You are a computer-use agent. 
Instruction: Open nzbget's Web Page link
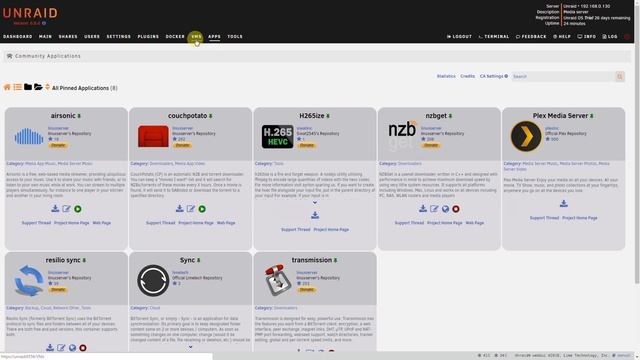click(475, 223)
